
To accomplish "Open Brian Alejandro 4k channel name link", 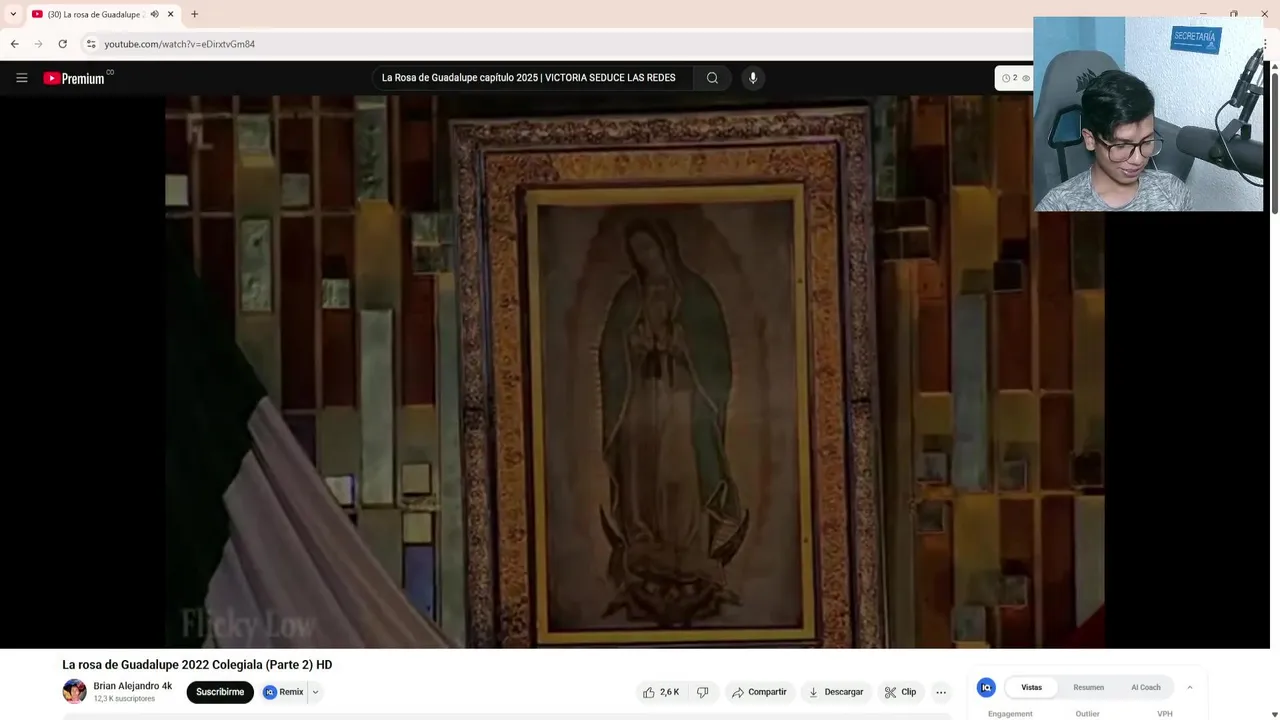I will pos(133,686).
